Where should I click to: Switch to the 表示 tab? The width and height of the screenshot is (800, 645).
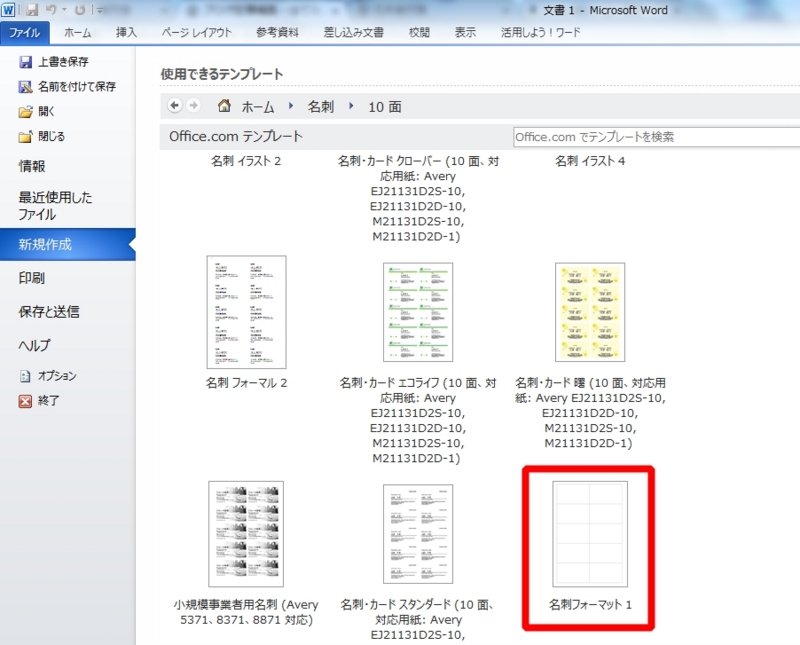pyautogui.click(x=465, y=33)
